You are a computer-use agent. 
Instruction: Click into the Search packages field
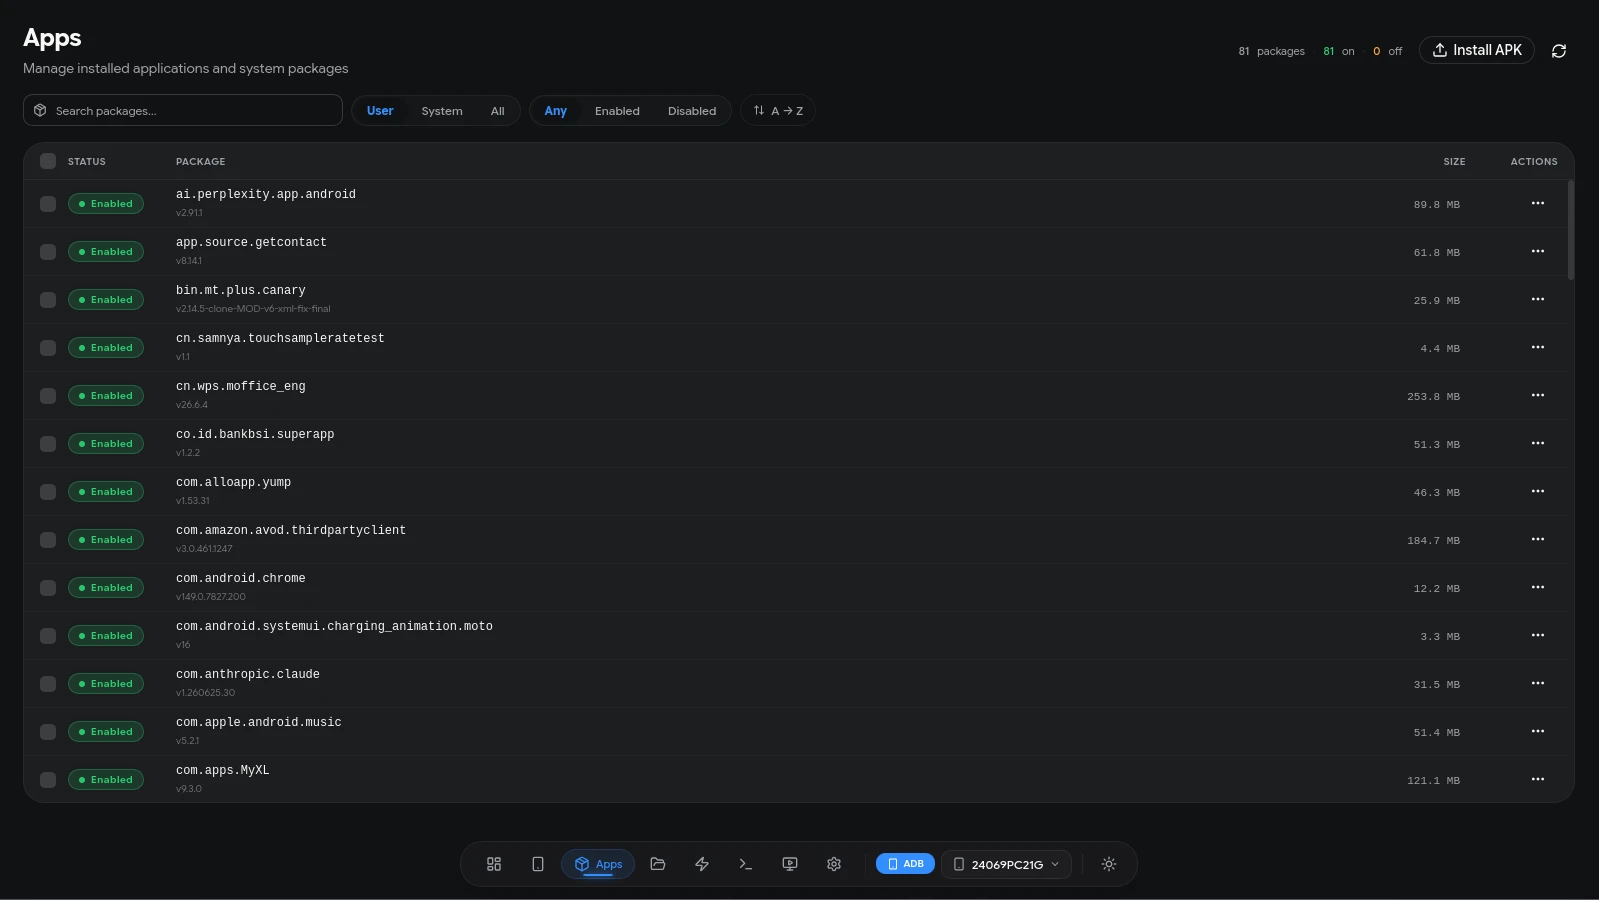tap(183, 110)
